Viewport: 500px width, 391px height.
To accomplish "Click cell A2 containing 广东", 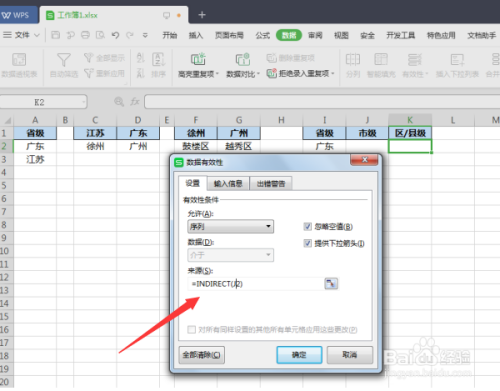I will point(35,146).
